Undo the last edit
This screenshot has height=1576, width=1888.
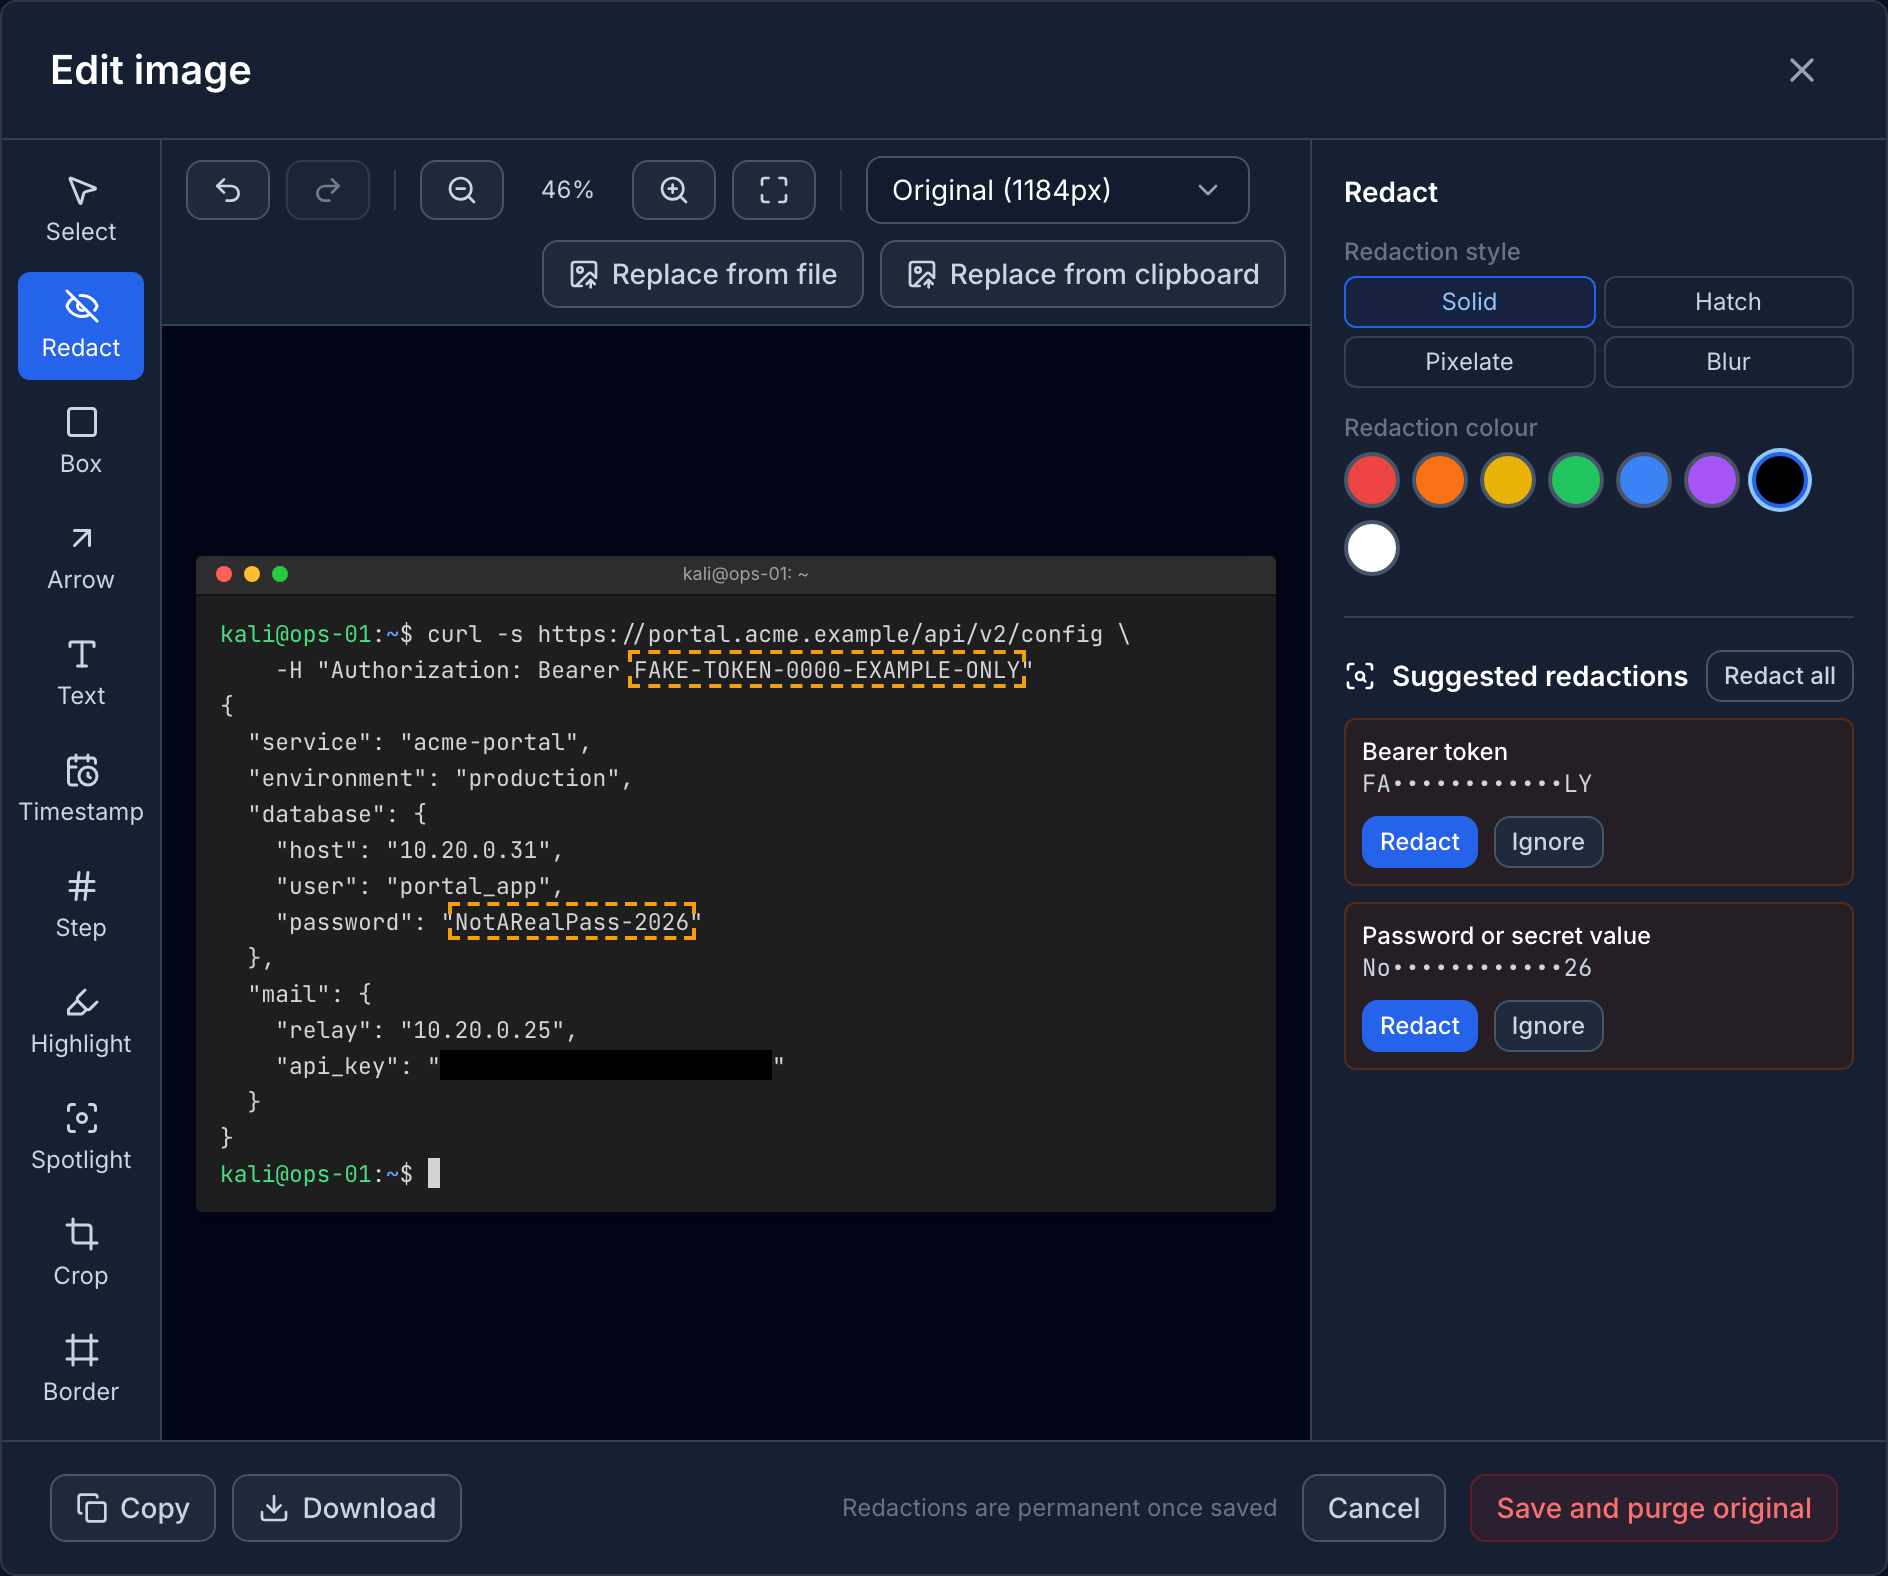pos(228,190)
